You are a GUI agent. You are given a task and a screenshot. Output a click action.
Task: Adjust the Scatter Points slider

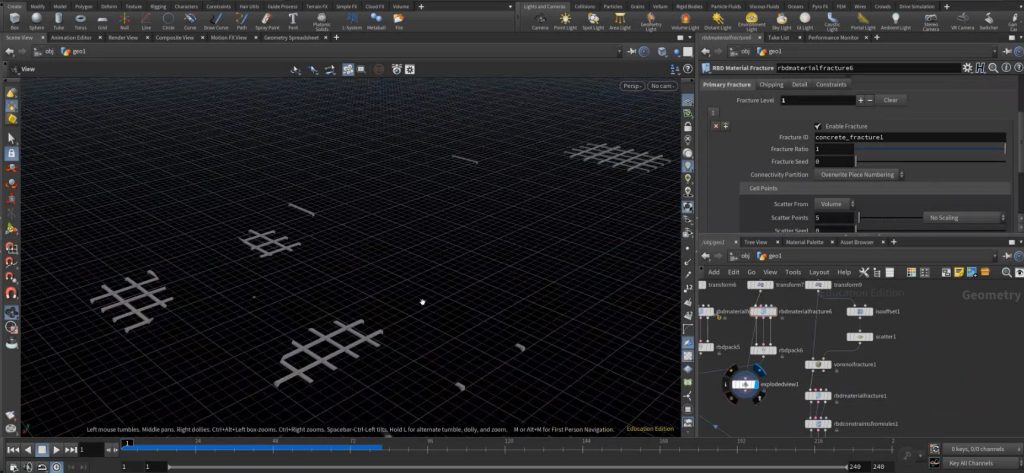point(889,218)
